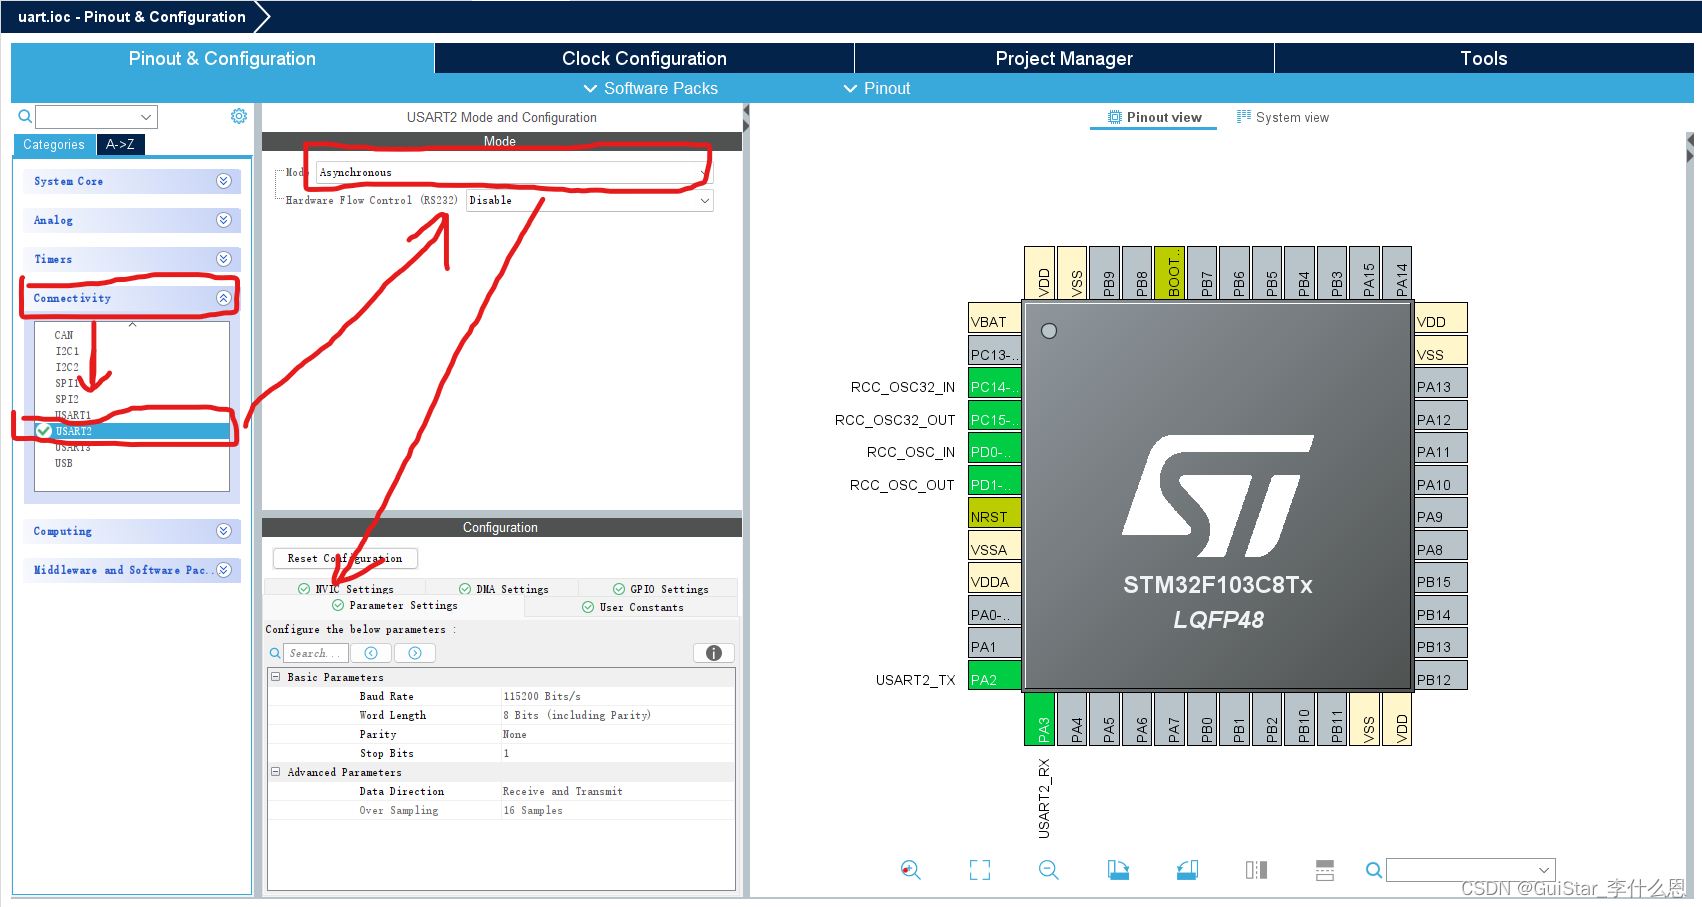Screen dimensions: 1702x907
Task: Click the Reset Configuration button
Action: [x=345, y=558]
